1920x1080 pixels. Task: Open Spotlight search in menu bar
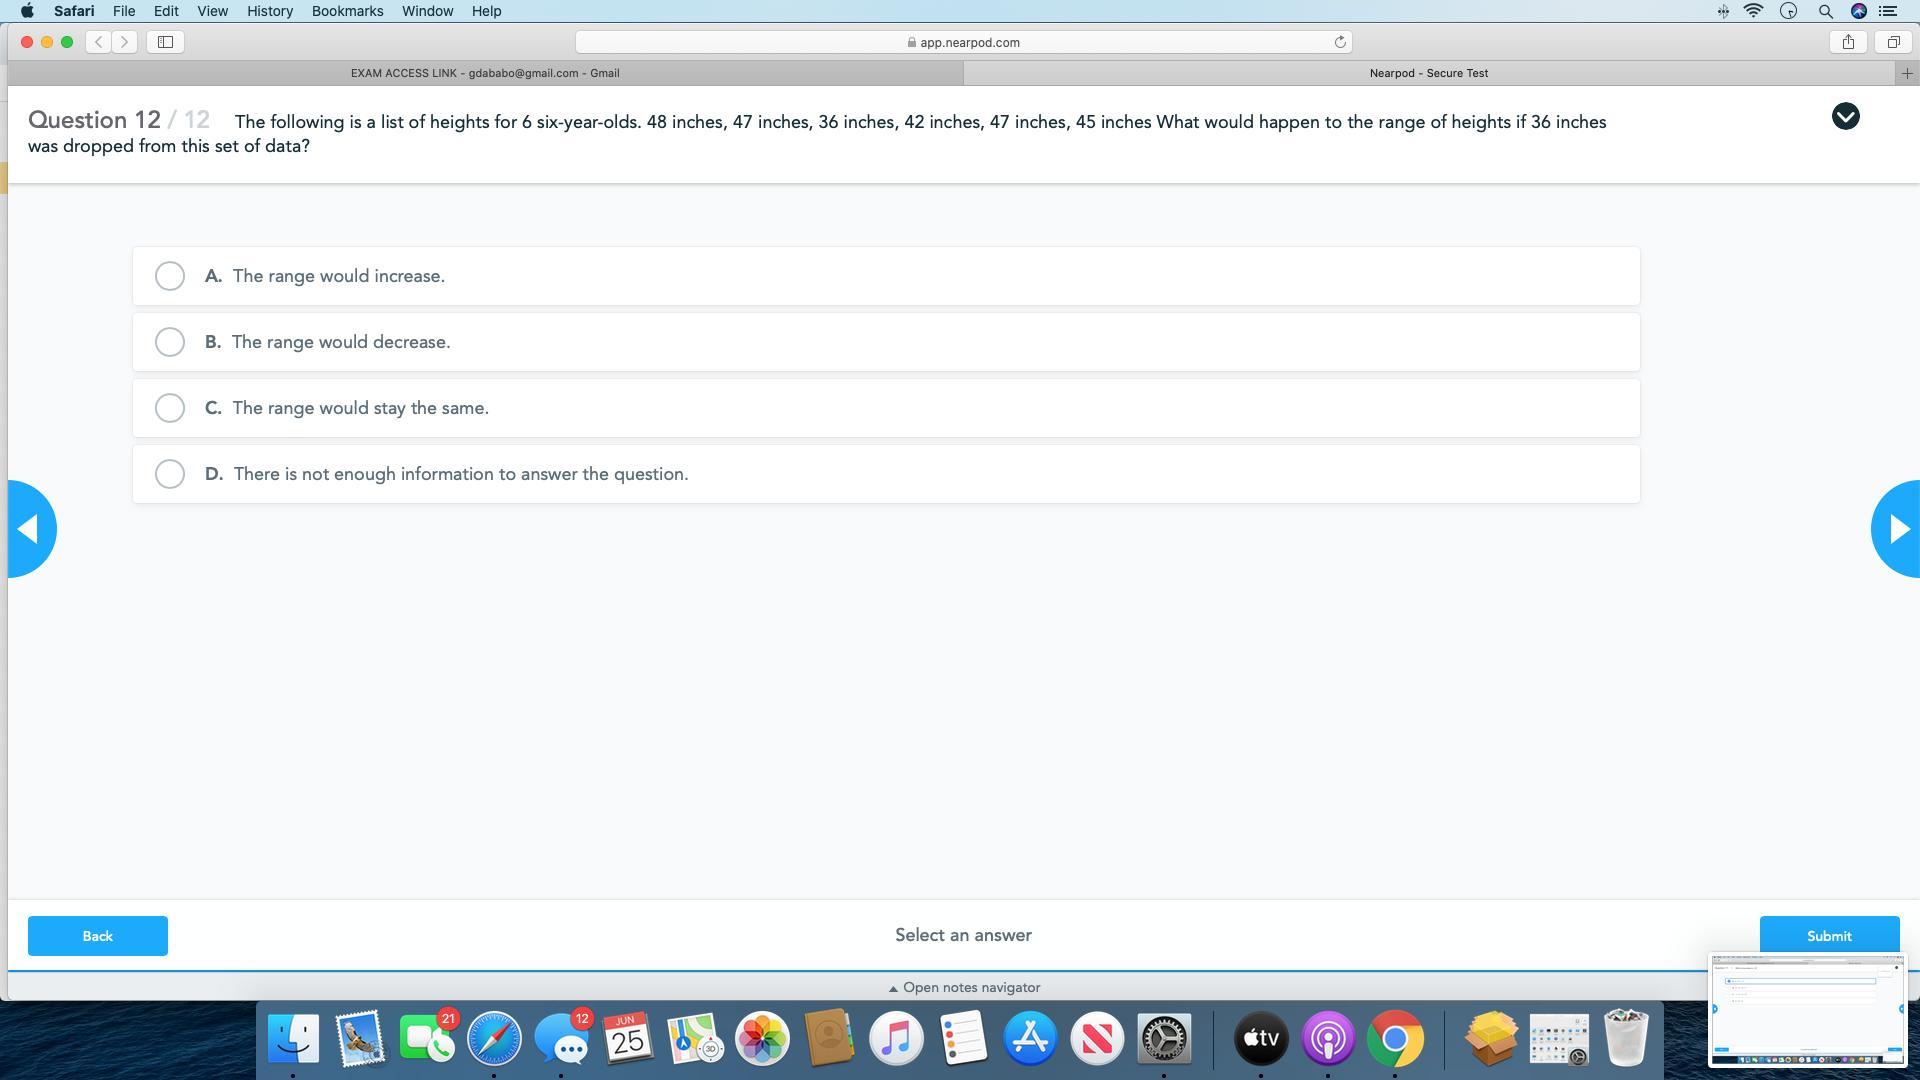1825,11
